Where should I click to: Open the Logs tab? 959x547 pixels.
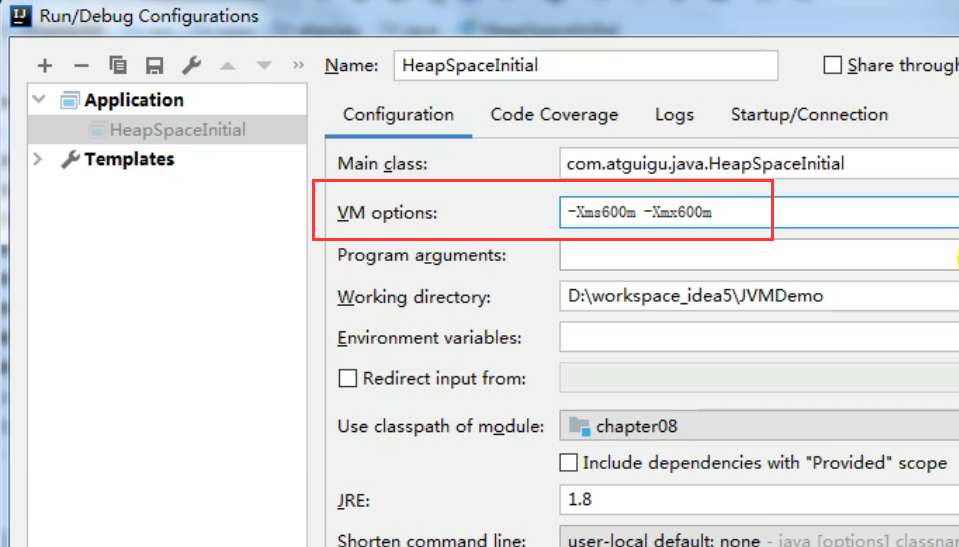tap(674, 114)
